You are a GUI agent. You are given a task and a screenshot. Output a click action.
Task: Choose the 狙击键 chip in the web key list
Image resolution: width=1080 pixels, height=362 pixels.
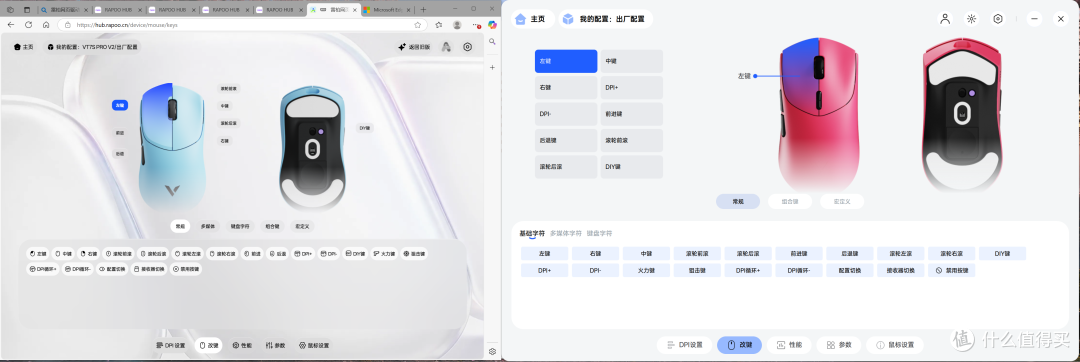pos(415,254)
